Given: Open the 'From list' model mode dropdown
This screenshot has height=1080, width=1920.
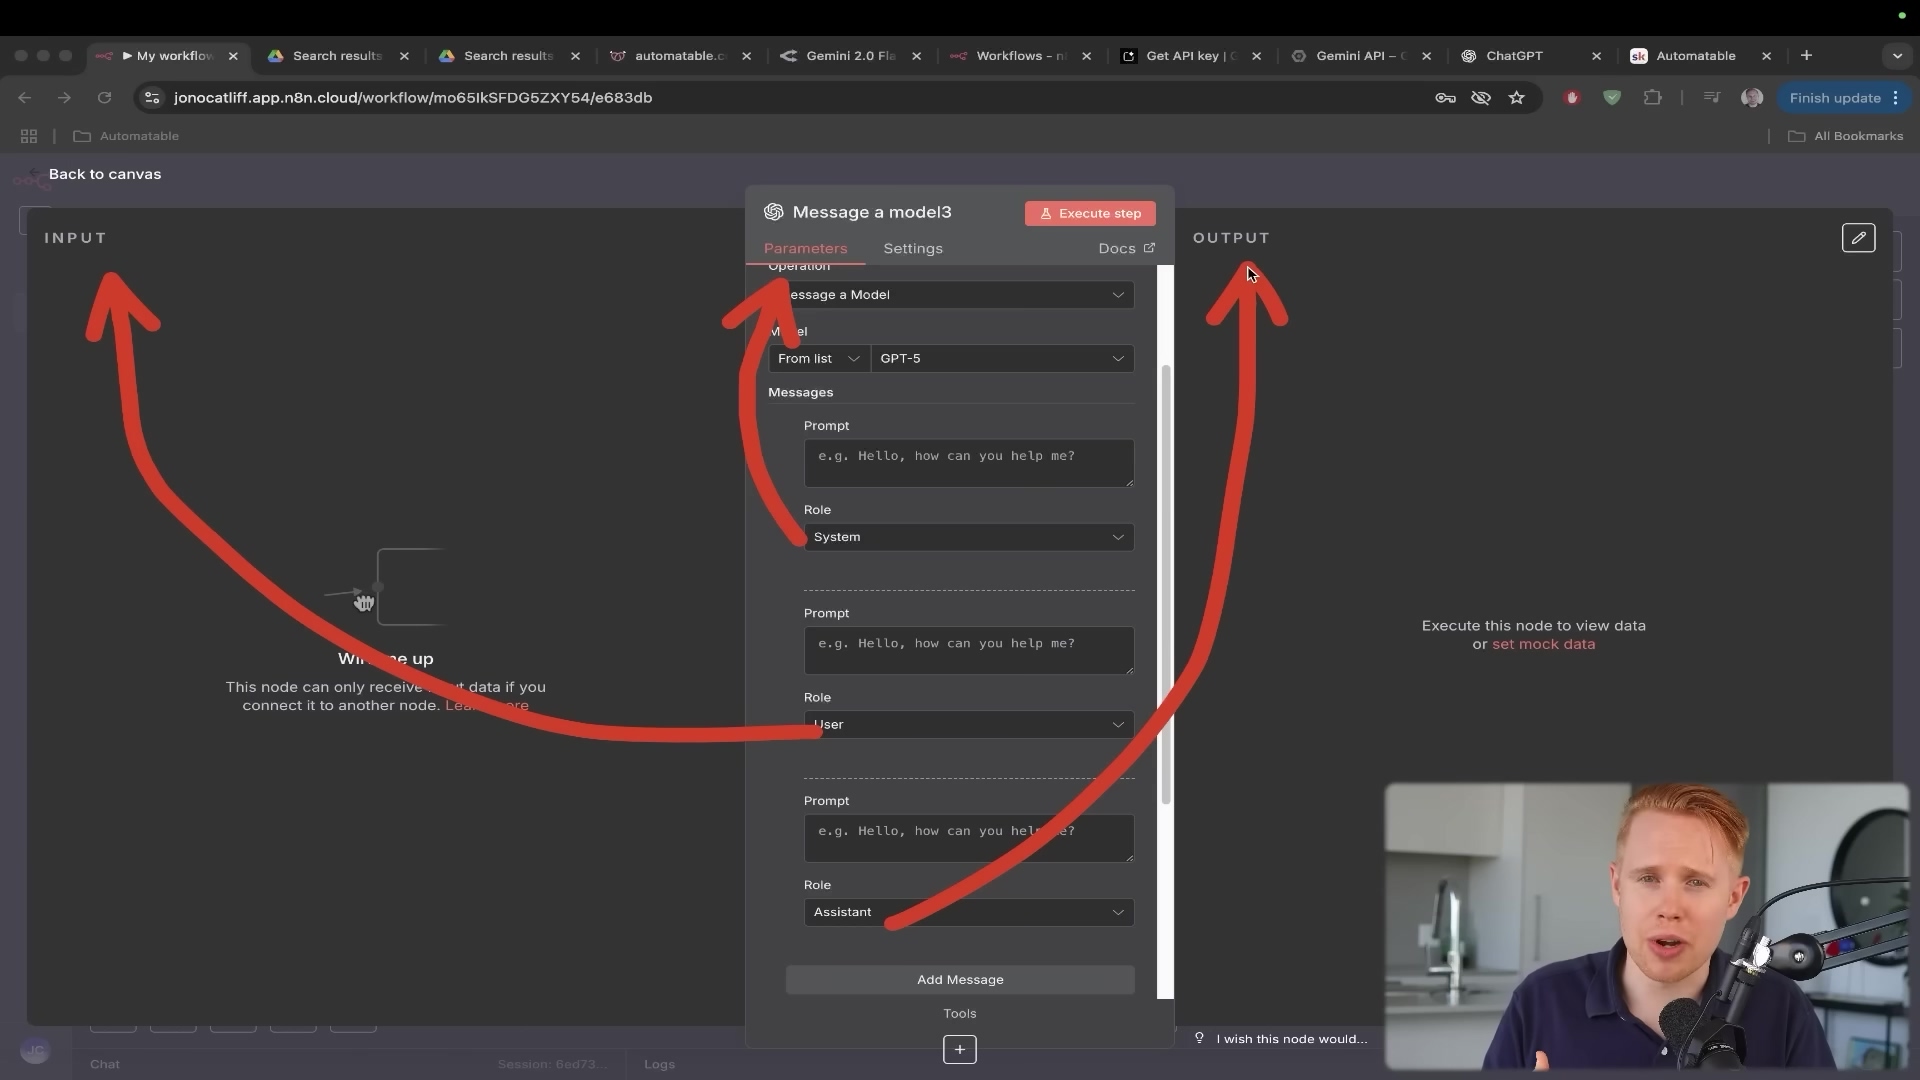Looking at the screenshot, I should [x=819, y=359].
